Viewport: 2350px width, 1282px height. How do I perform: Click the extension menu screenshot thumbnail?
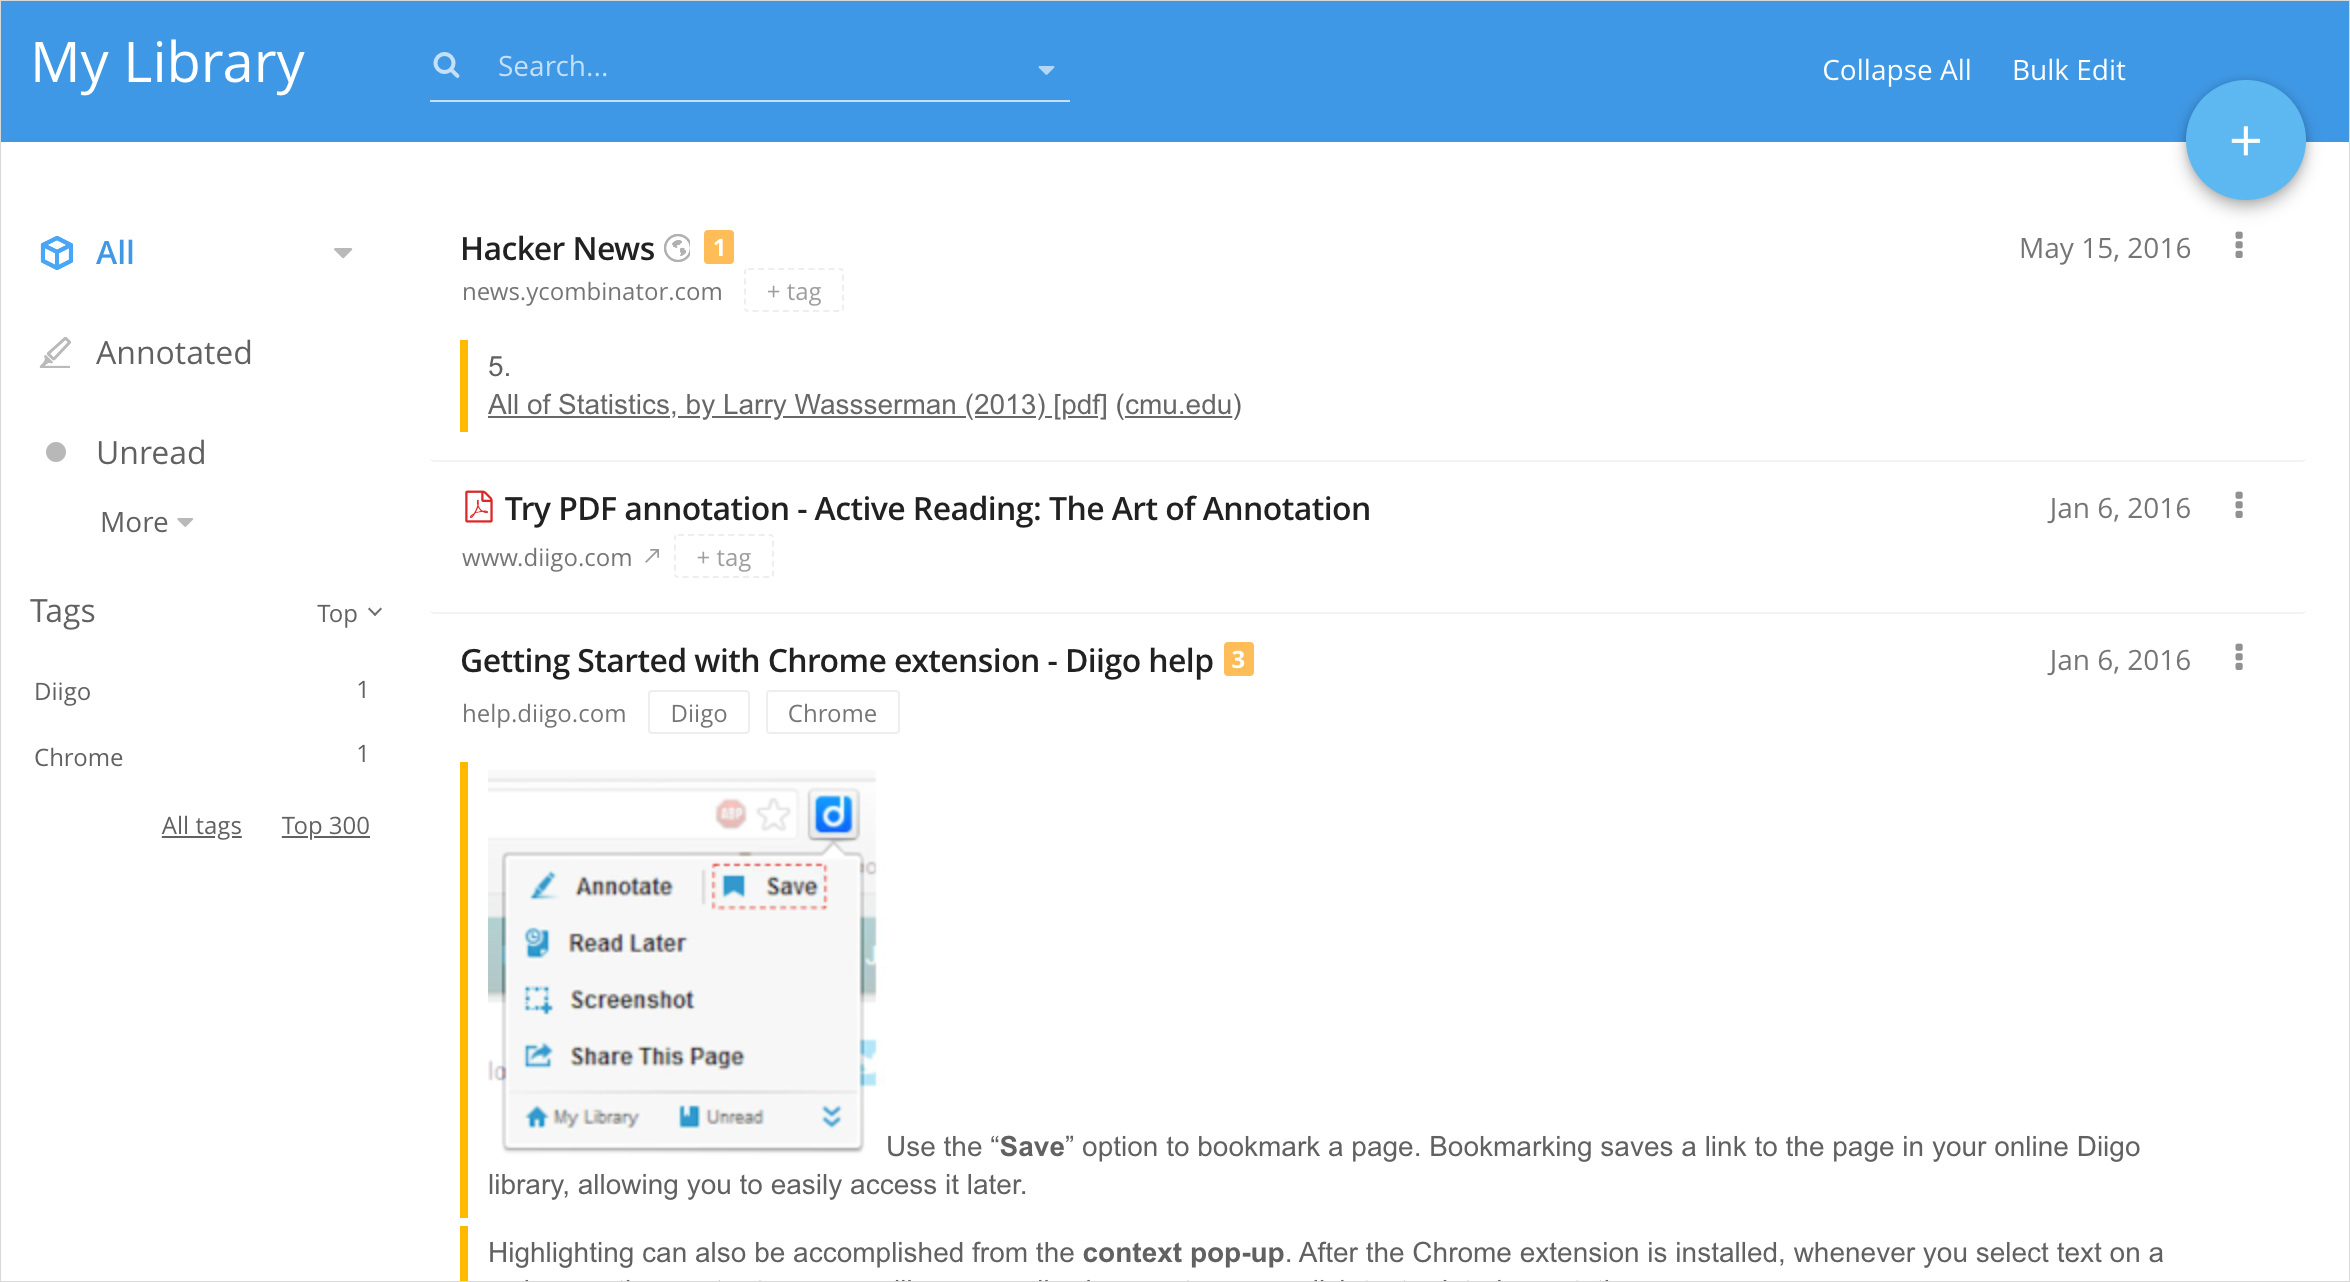point(682,960)
